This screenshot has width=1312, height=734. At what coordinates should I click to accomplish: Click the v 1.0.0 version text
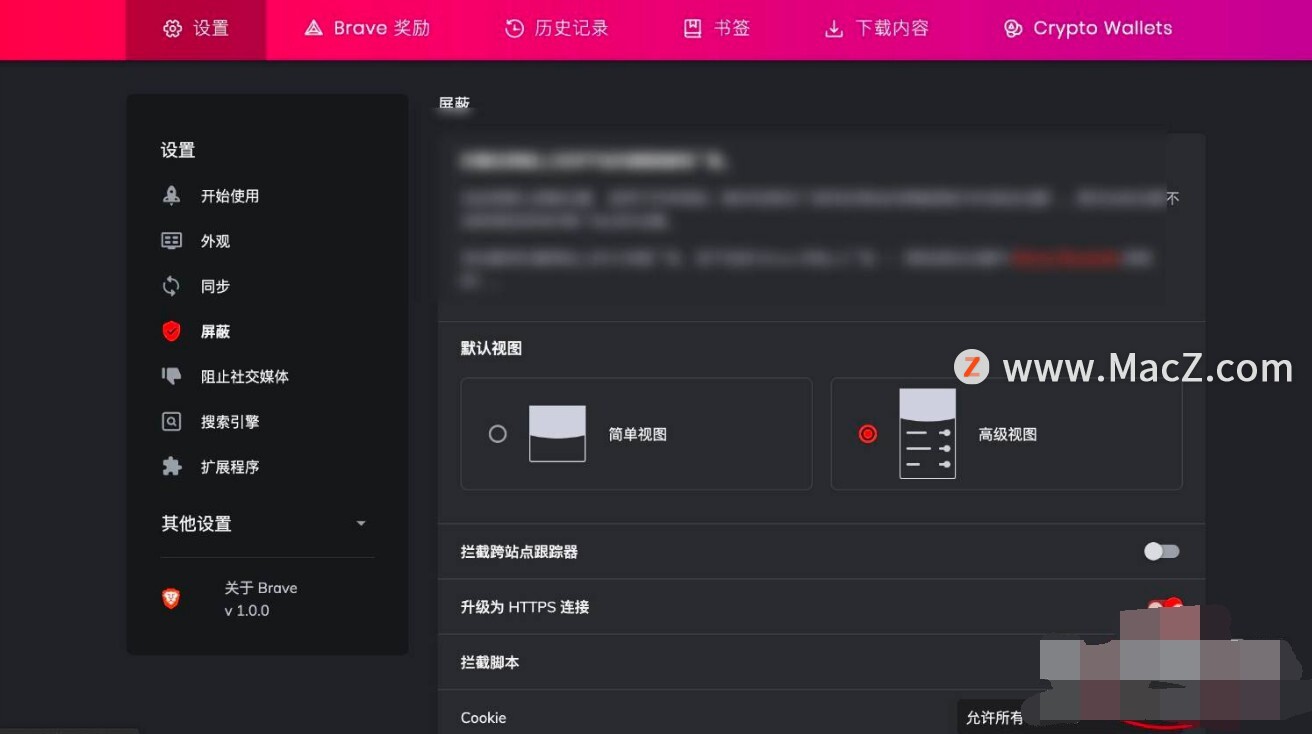coord(247,610)
